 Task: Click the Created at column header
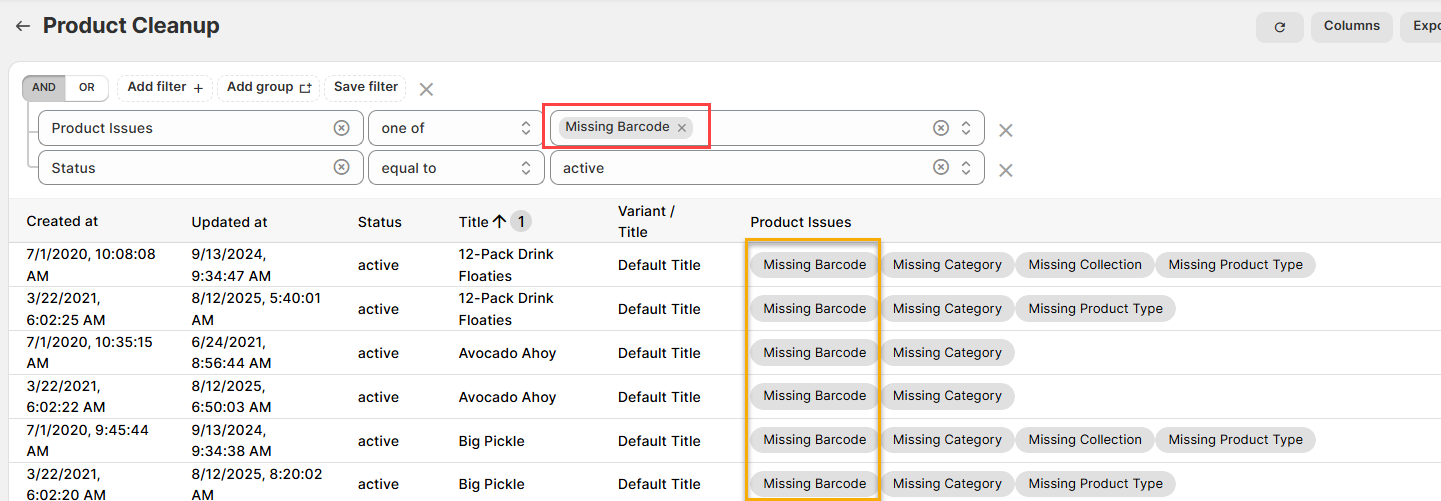(x=62, y=221)
